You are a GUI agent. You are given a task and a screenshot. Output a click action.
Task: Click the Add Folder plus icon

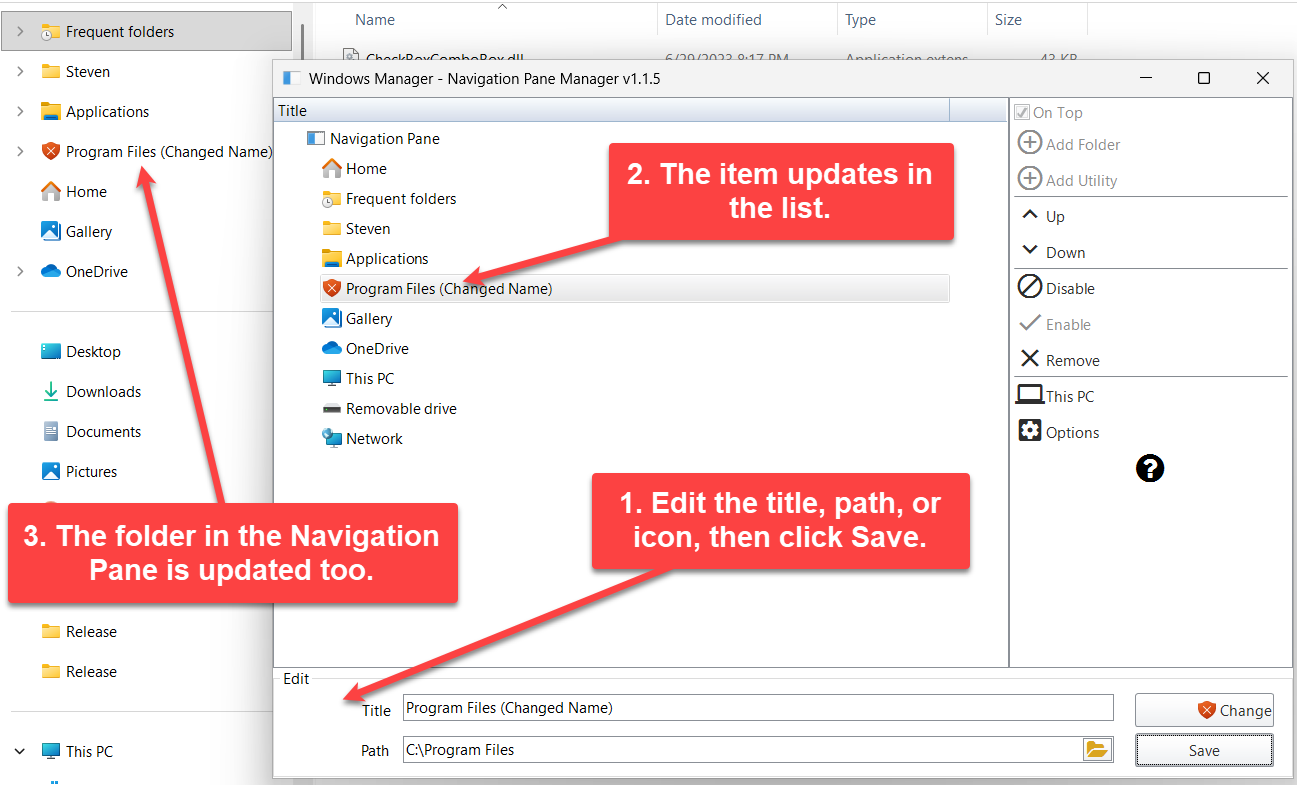coord(1029,143)
